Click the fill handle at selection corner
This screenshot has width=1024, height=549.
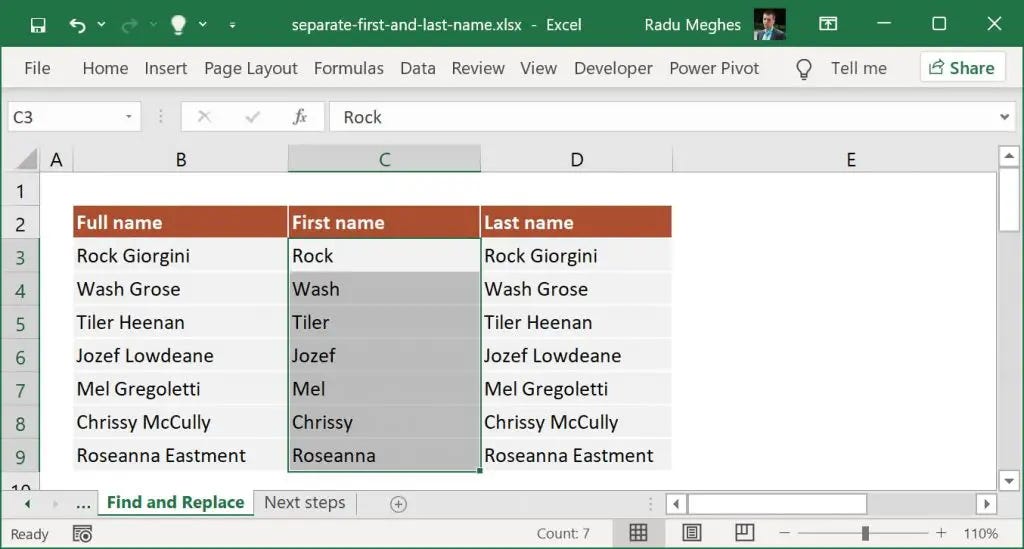point(480,470)
